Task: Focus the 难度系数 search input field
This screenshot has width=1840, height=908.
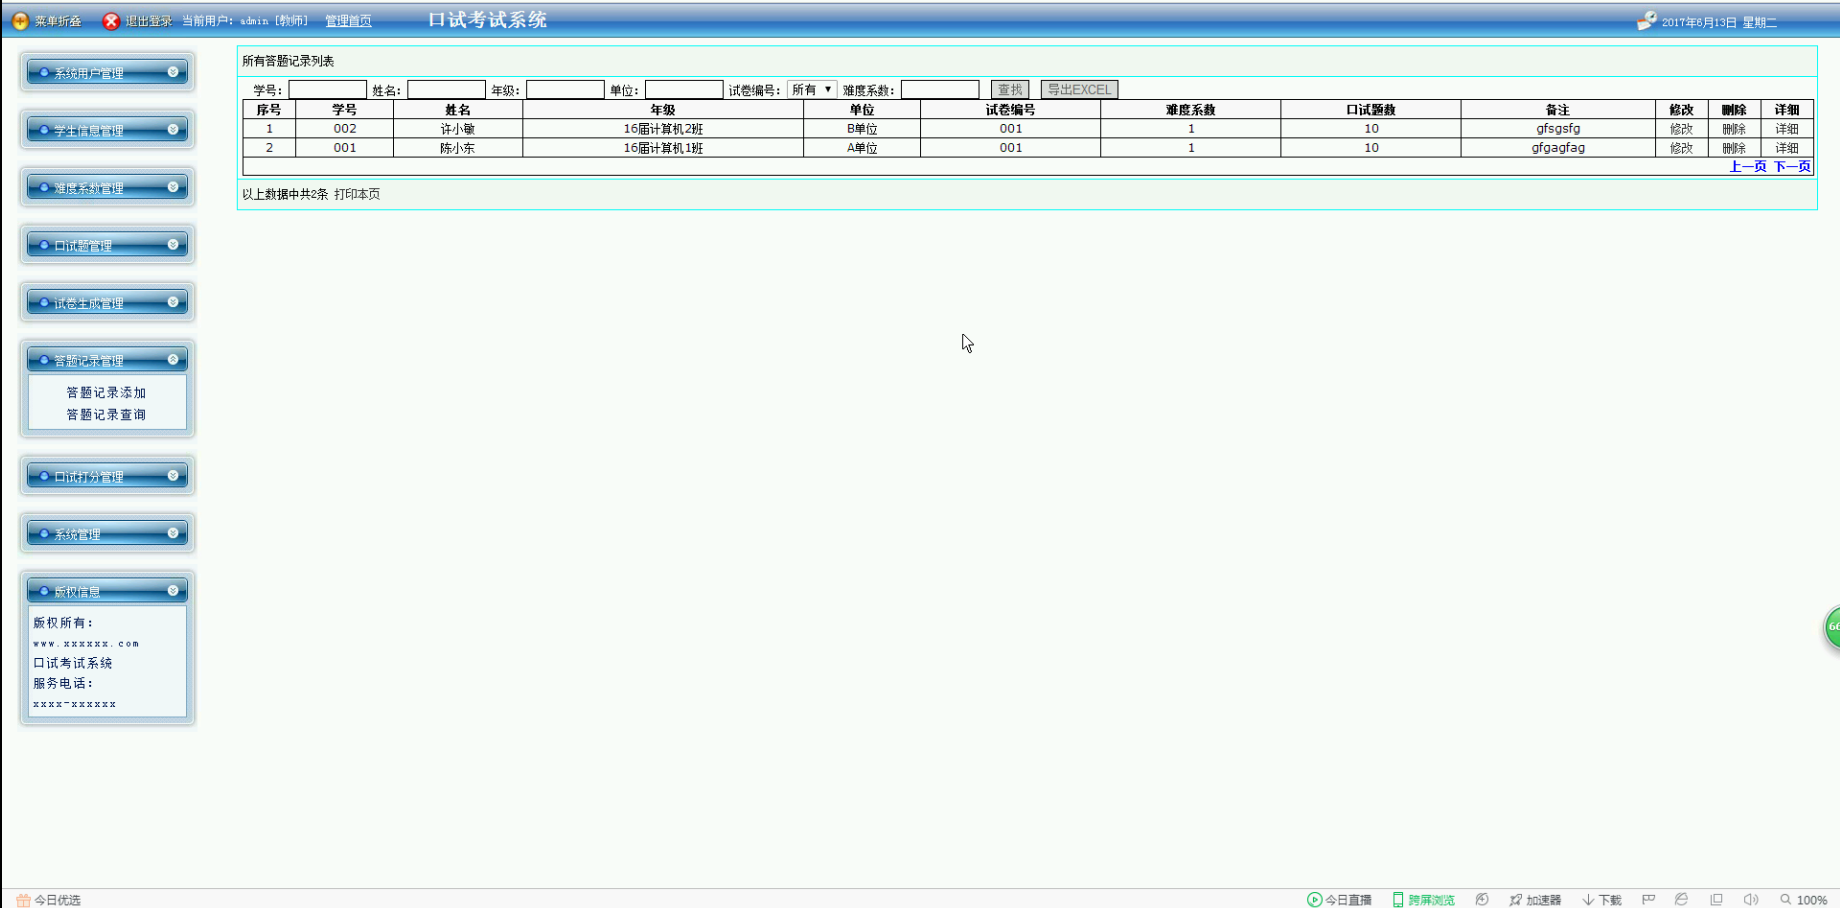Action: (940, 90)
